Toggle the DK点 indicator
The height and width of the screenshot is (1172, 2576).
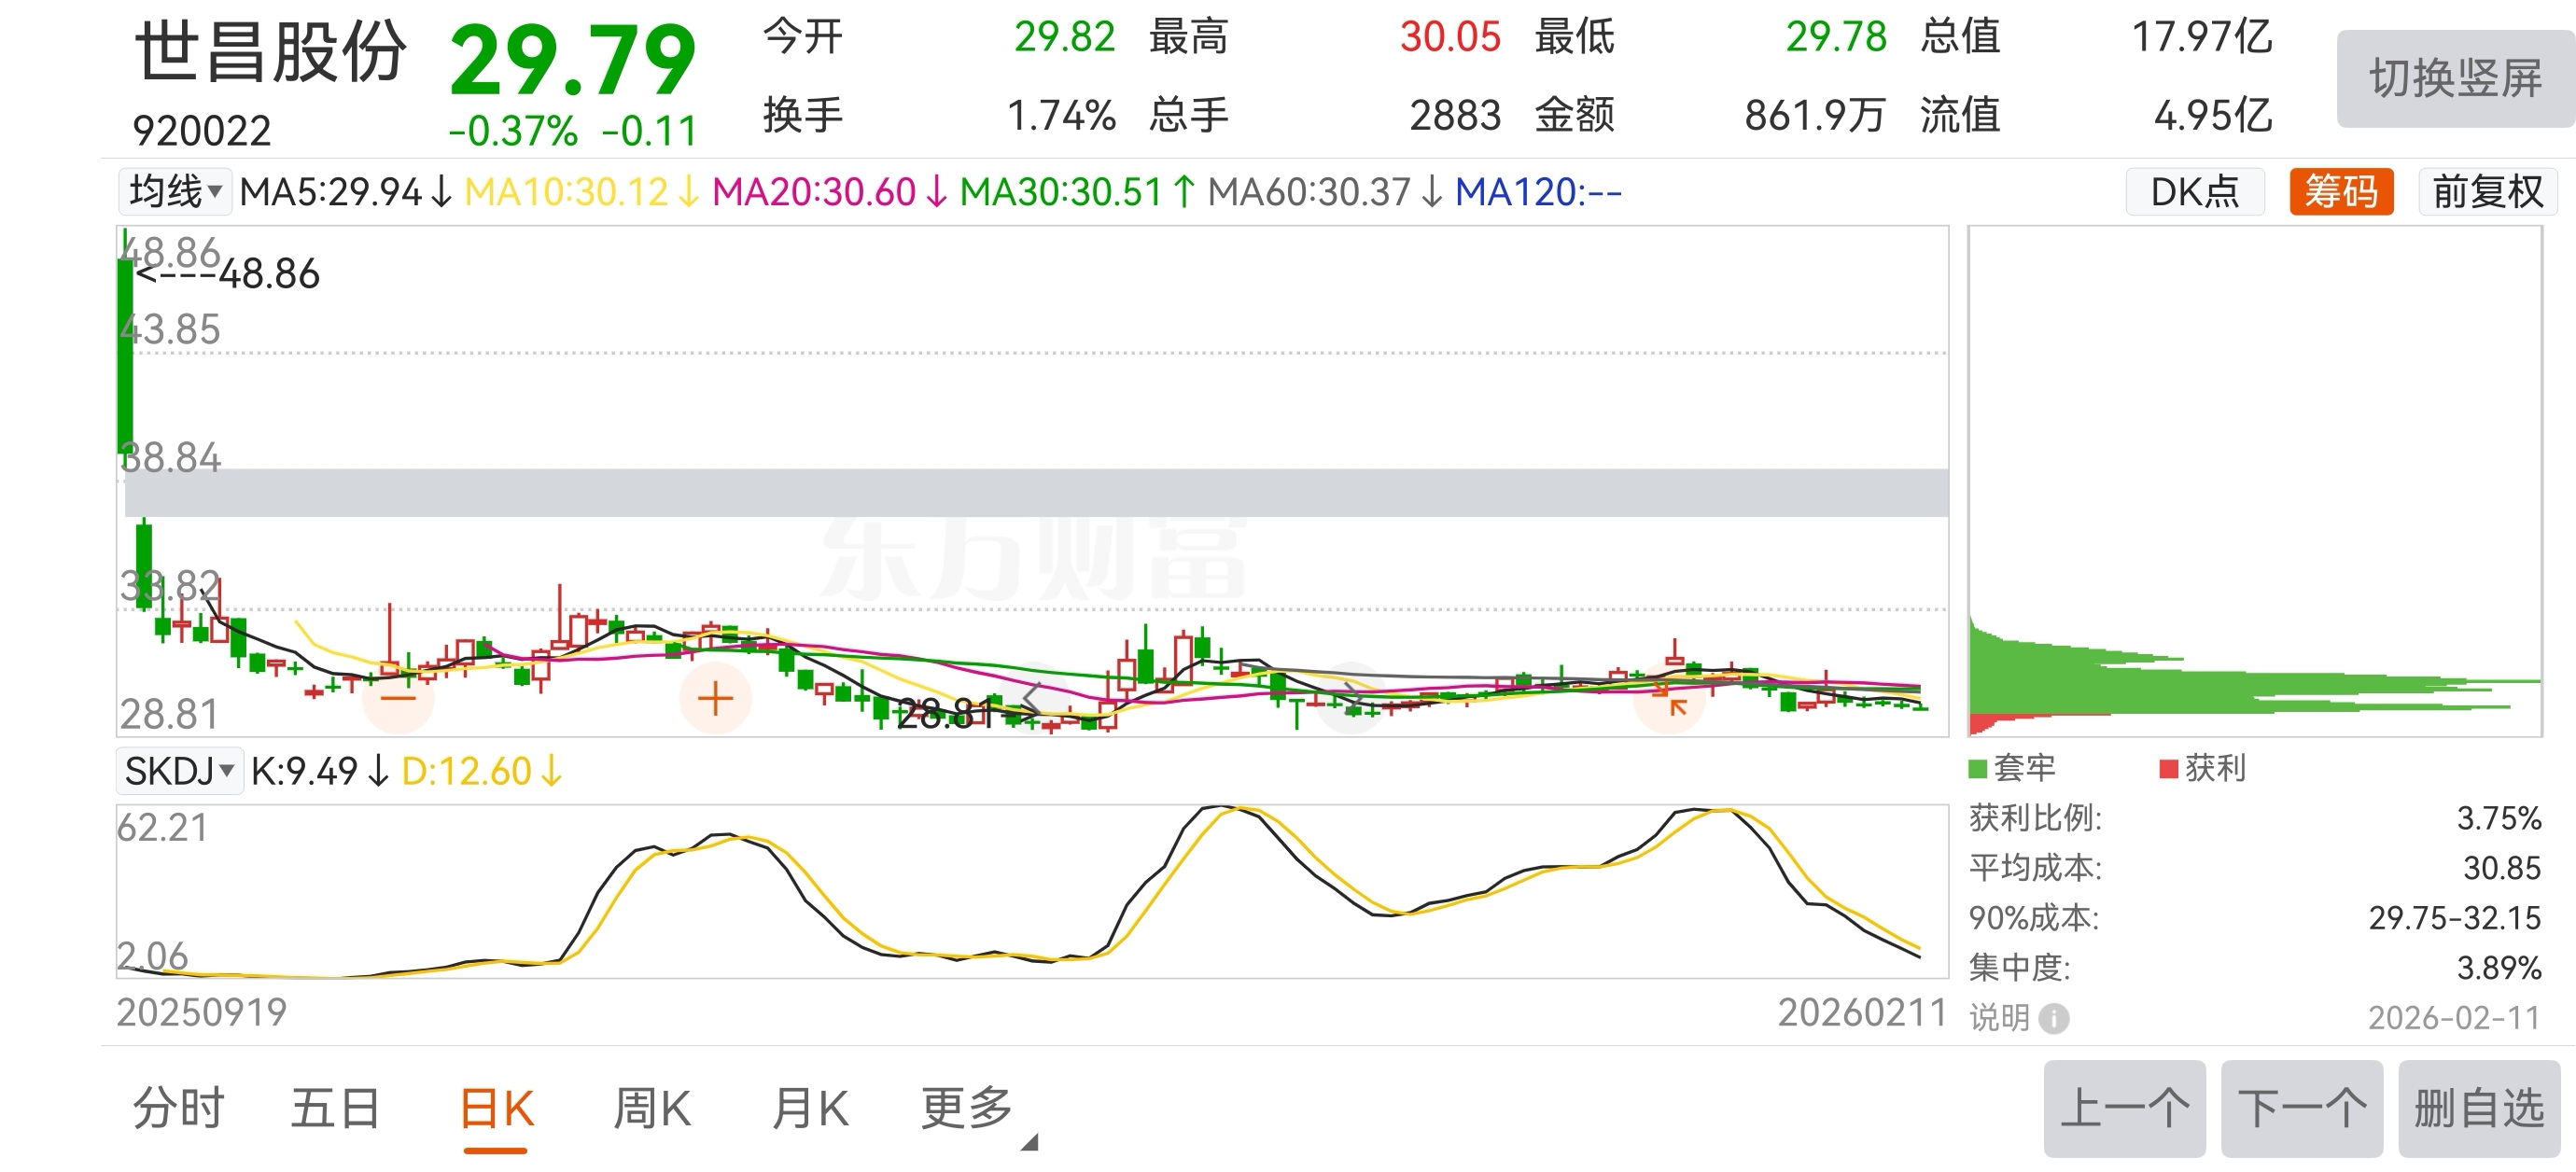[2194, 191]
